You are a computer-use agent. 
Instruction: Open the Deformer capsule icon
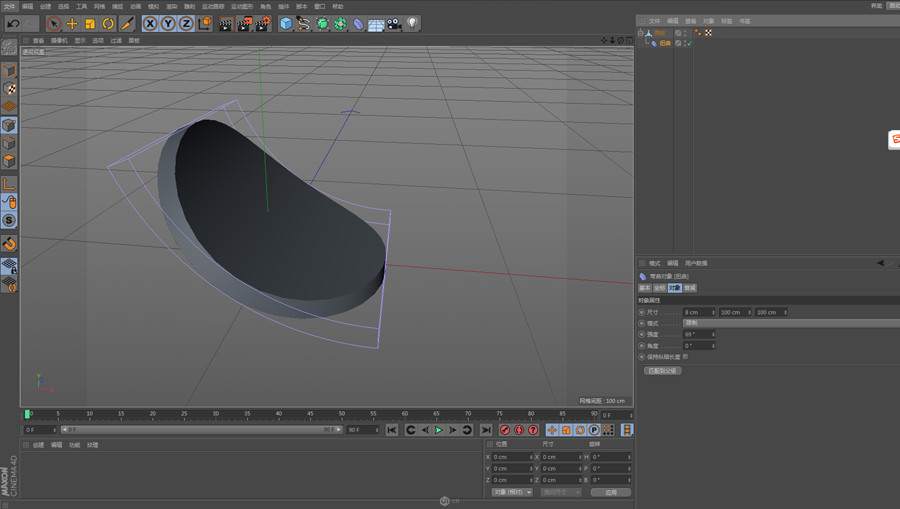point(358,24)
